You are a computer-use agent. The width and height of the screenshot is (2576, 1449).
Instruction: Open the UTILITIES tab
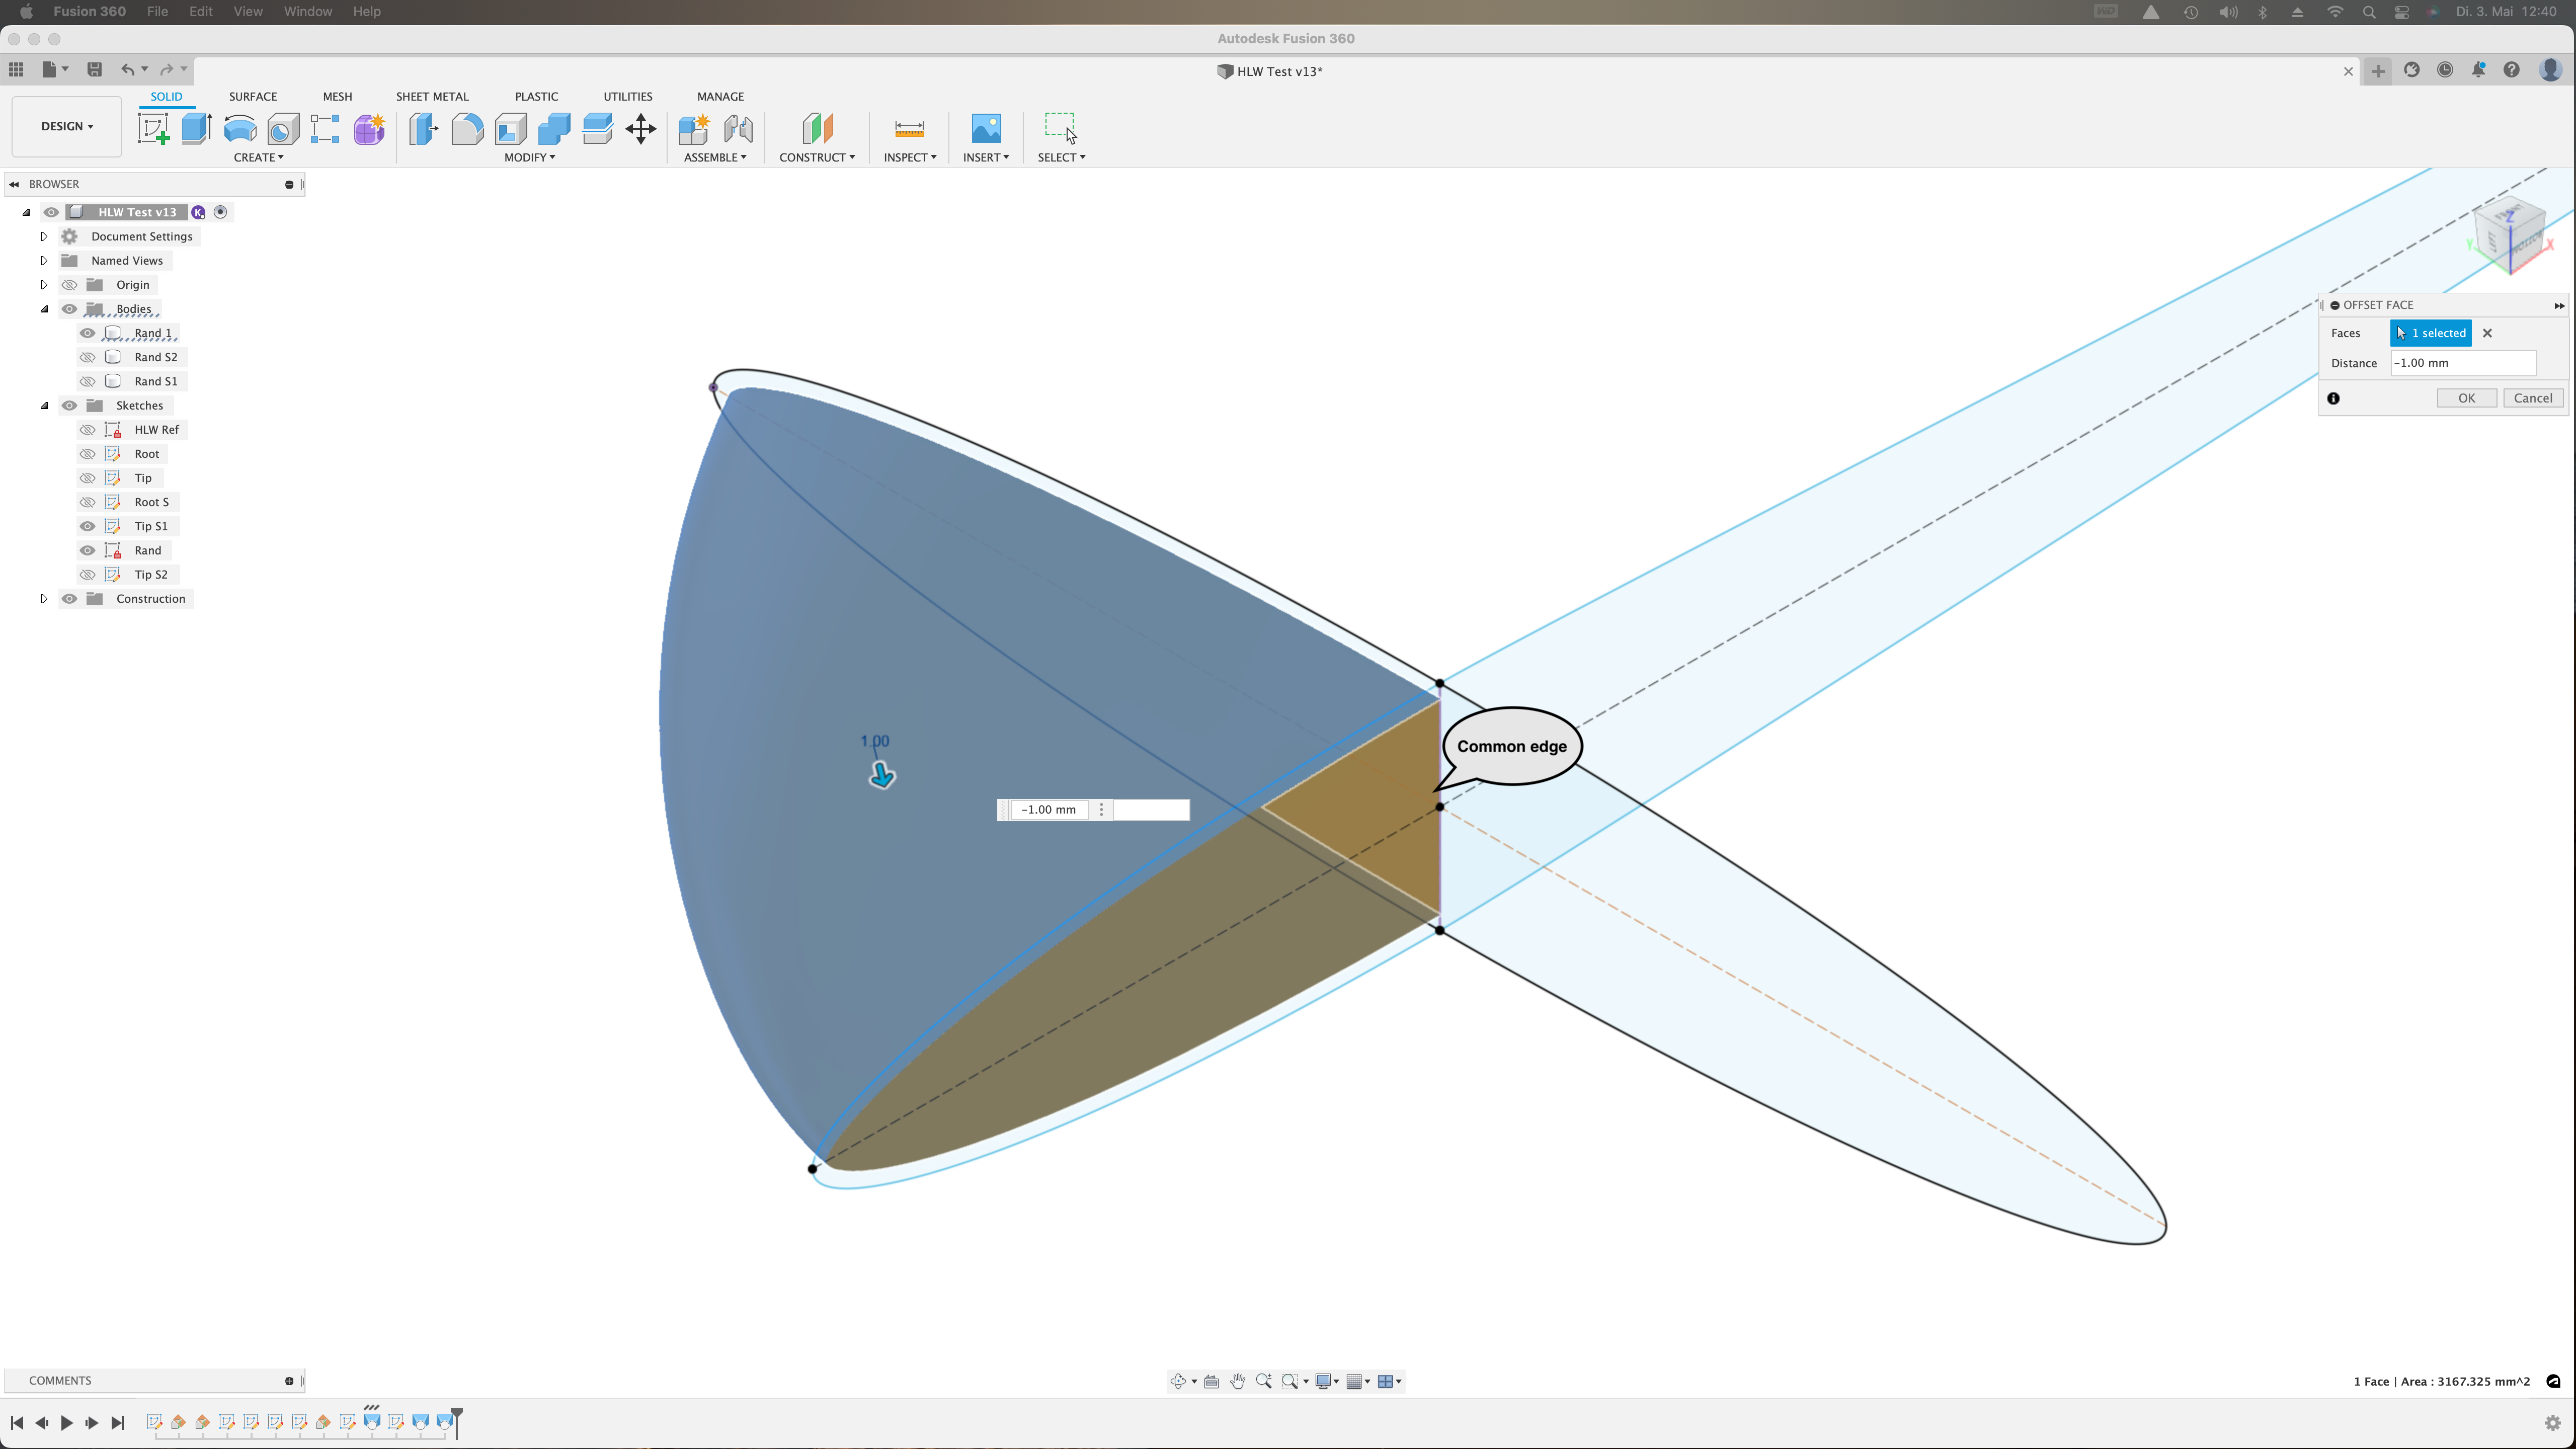click(628, 96)
